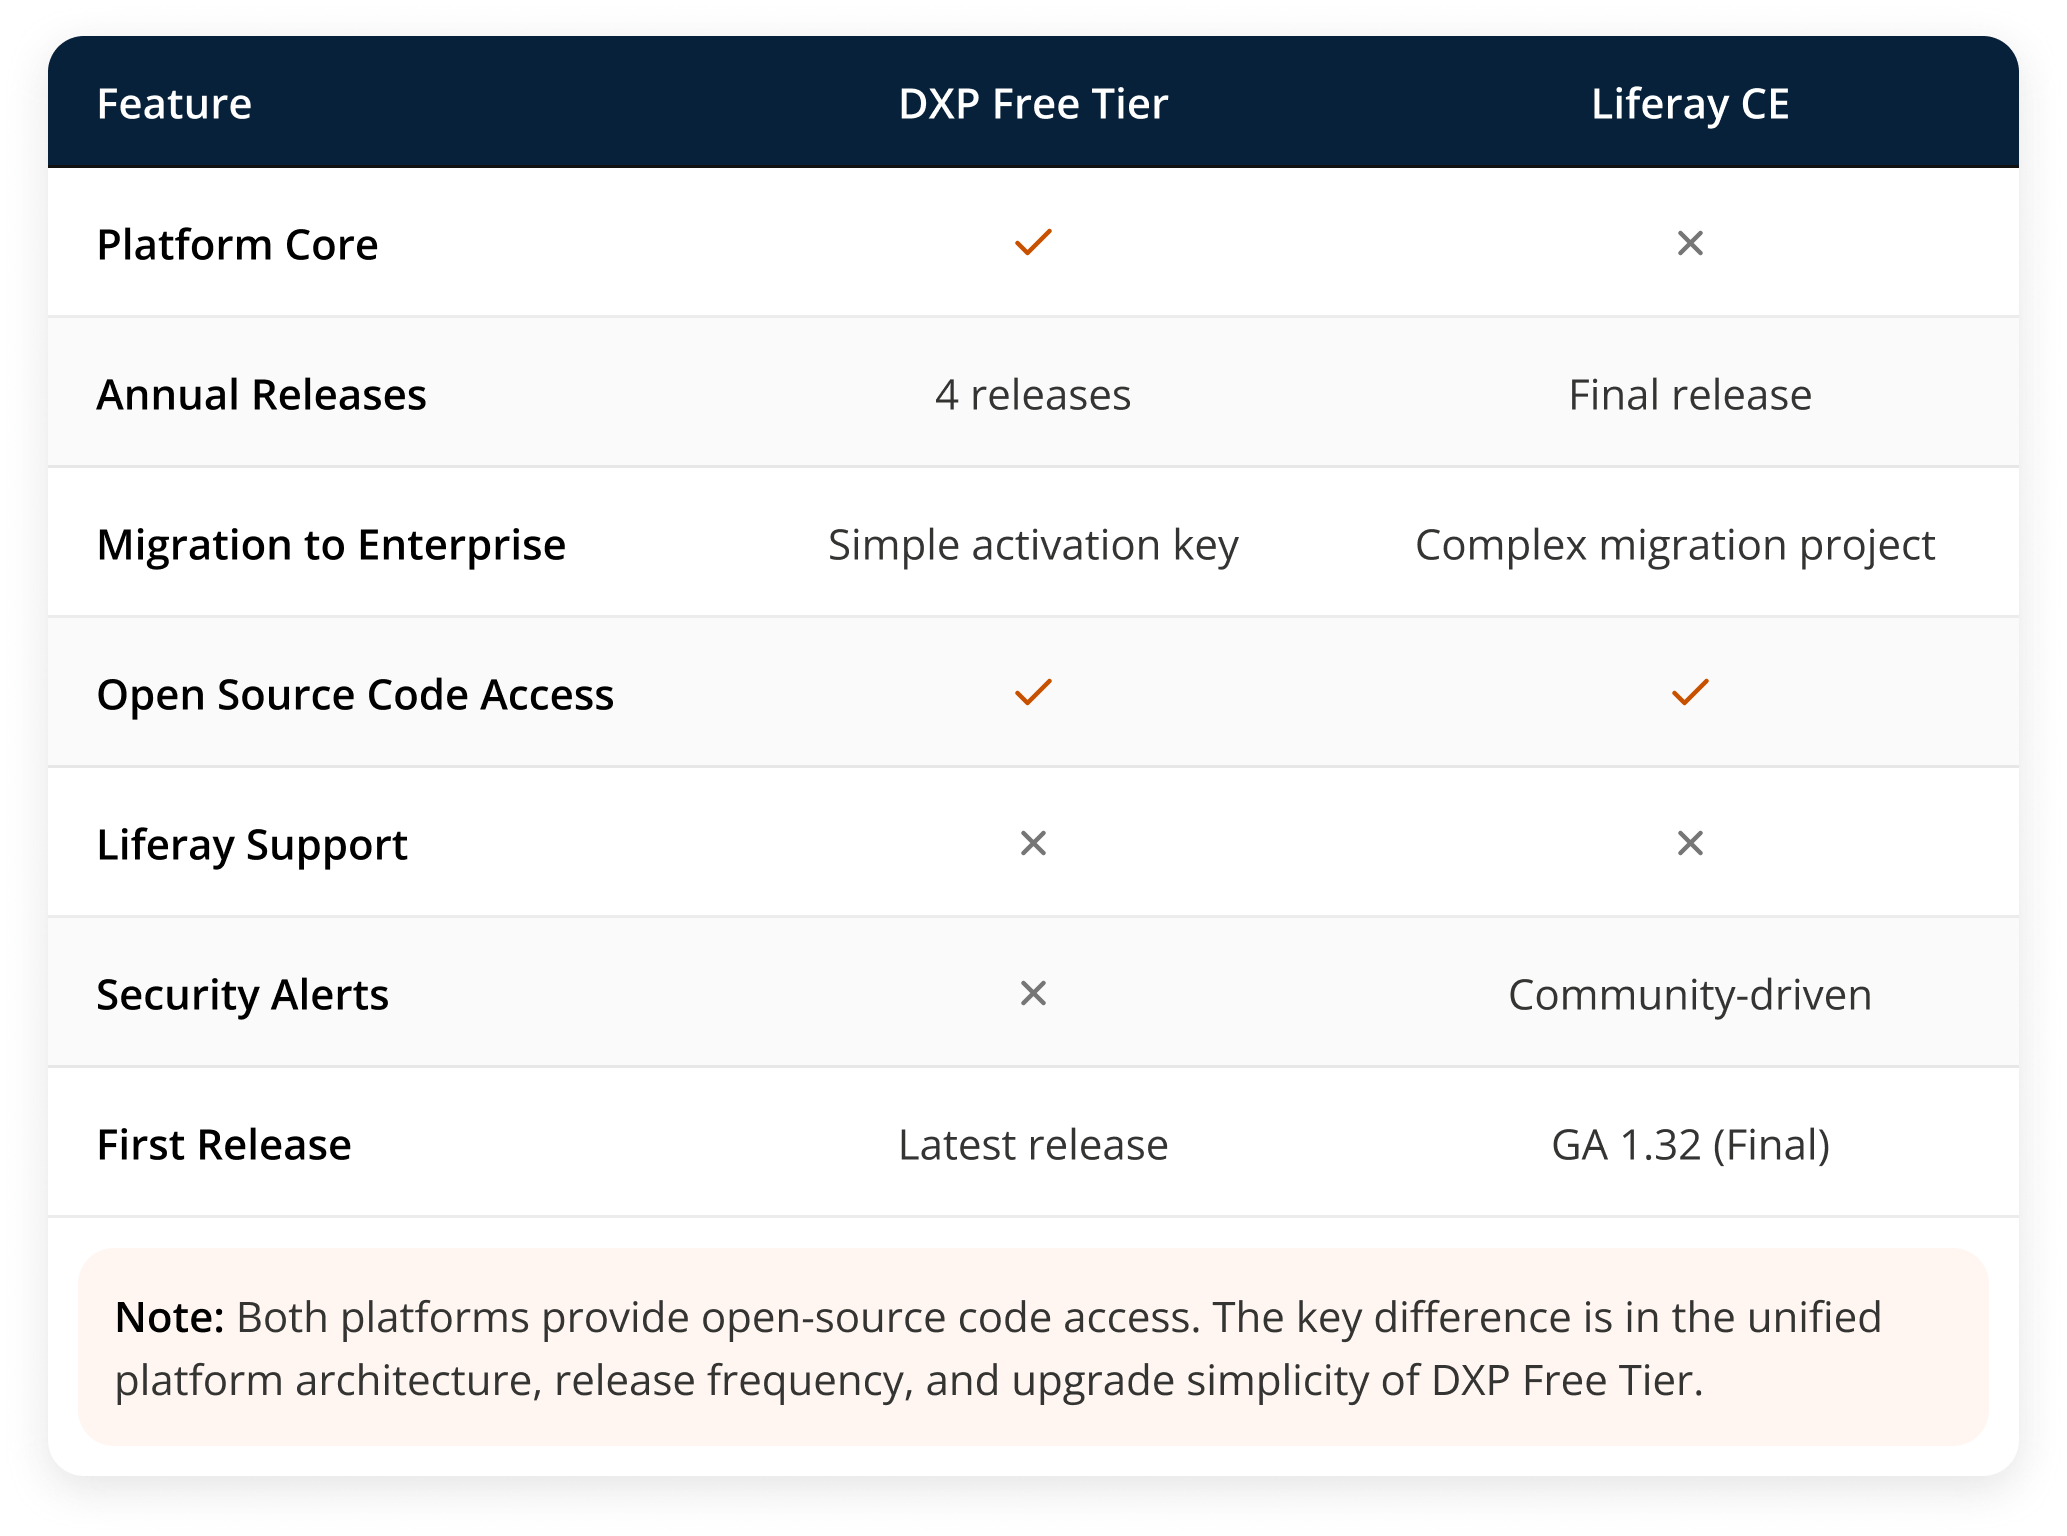The height and width of the screenshot is (1536, 2067).
Task: Click the 'Community-driven' cell
Action: [1690, 995]
